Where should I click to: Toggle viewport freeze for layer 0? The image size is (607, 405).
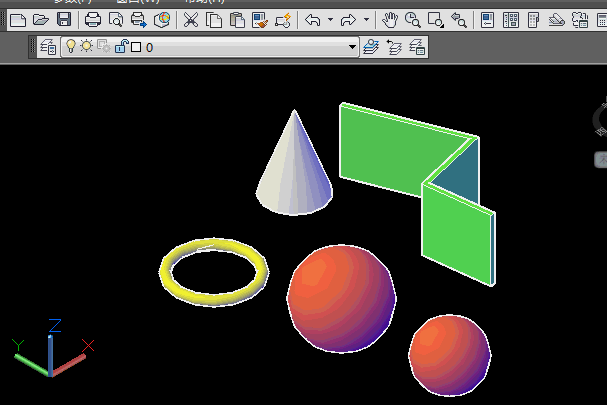(103, 46)
